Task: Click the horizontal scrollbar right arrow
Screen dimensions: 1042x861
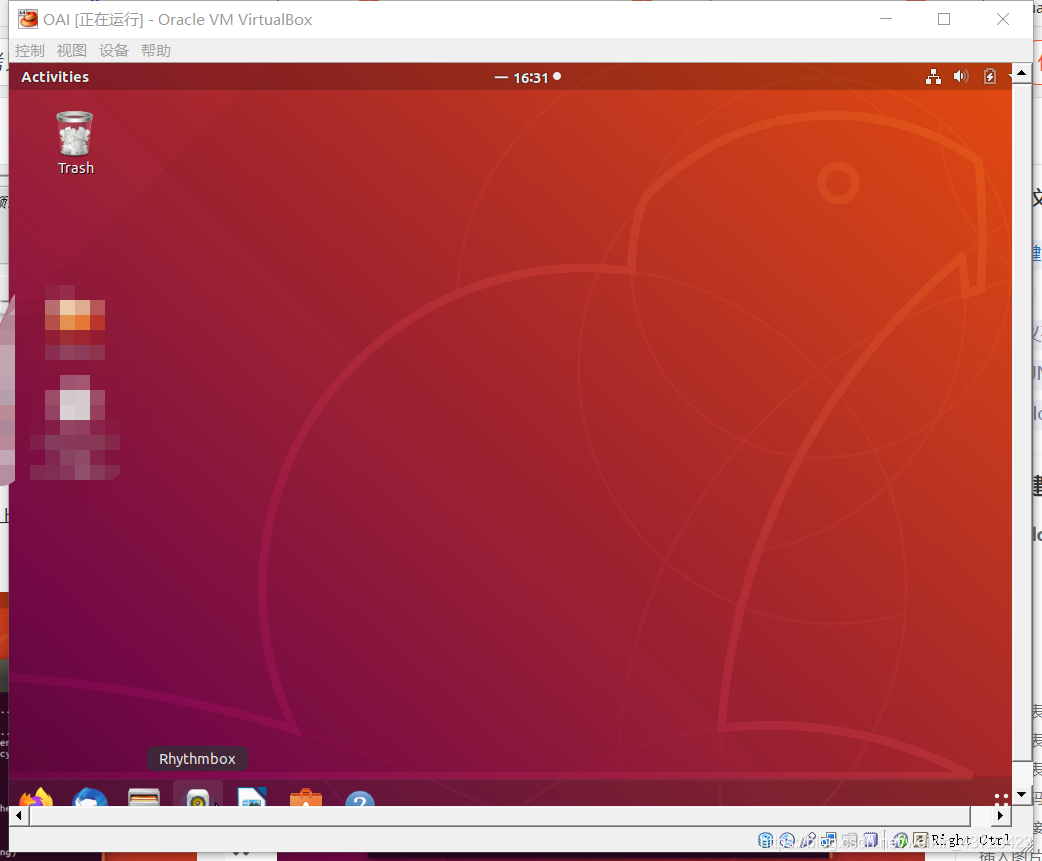Action: [x=1000, y=815]
